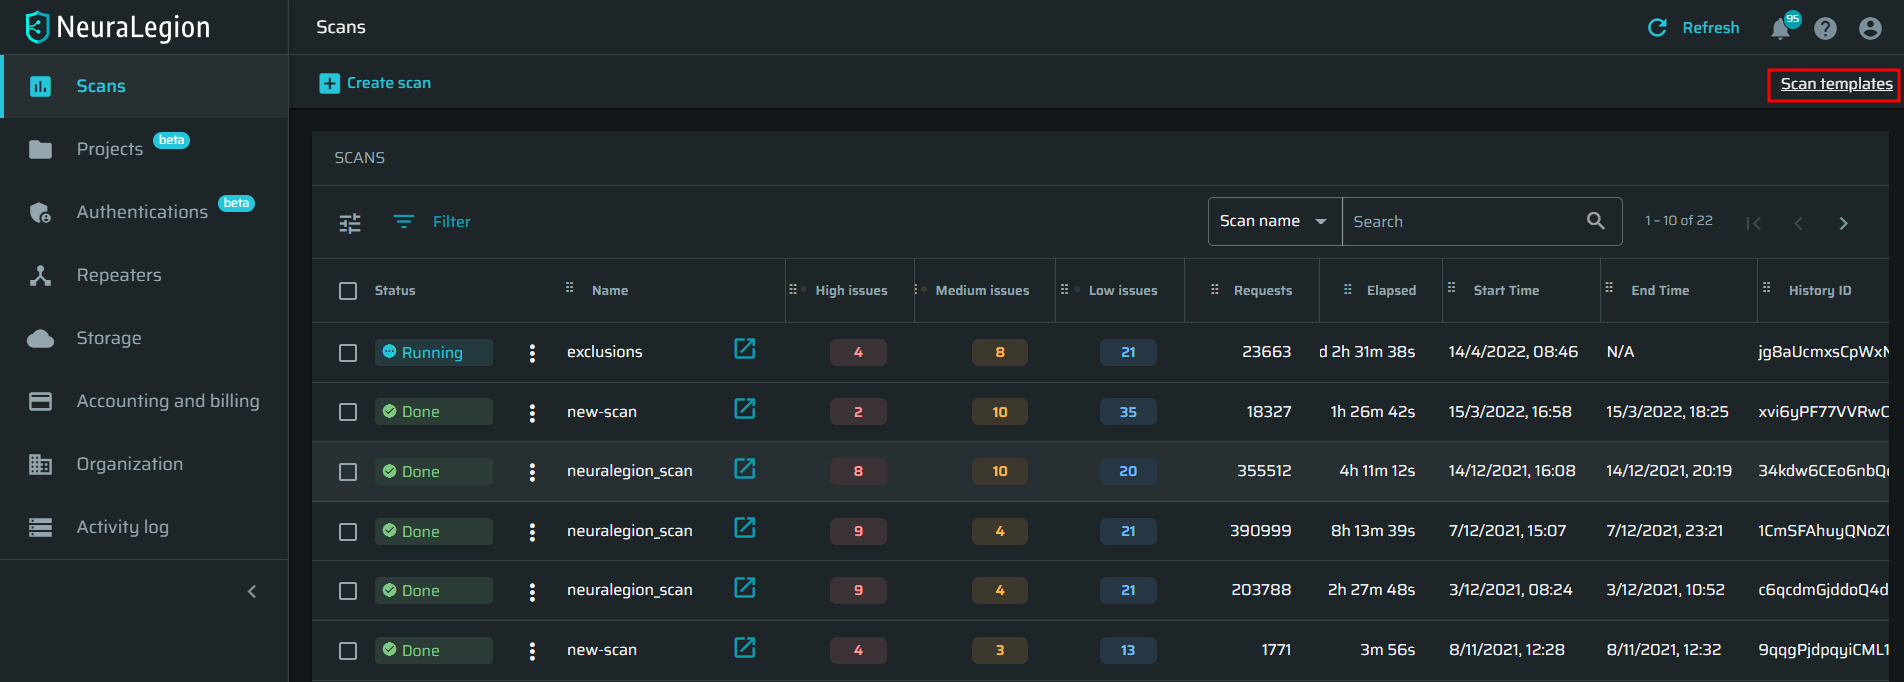This screenshot has height=682, width=1904.
Task: Click the NeuraLegion logo
Action: tap(118, 27)
